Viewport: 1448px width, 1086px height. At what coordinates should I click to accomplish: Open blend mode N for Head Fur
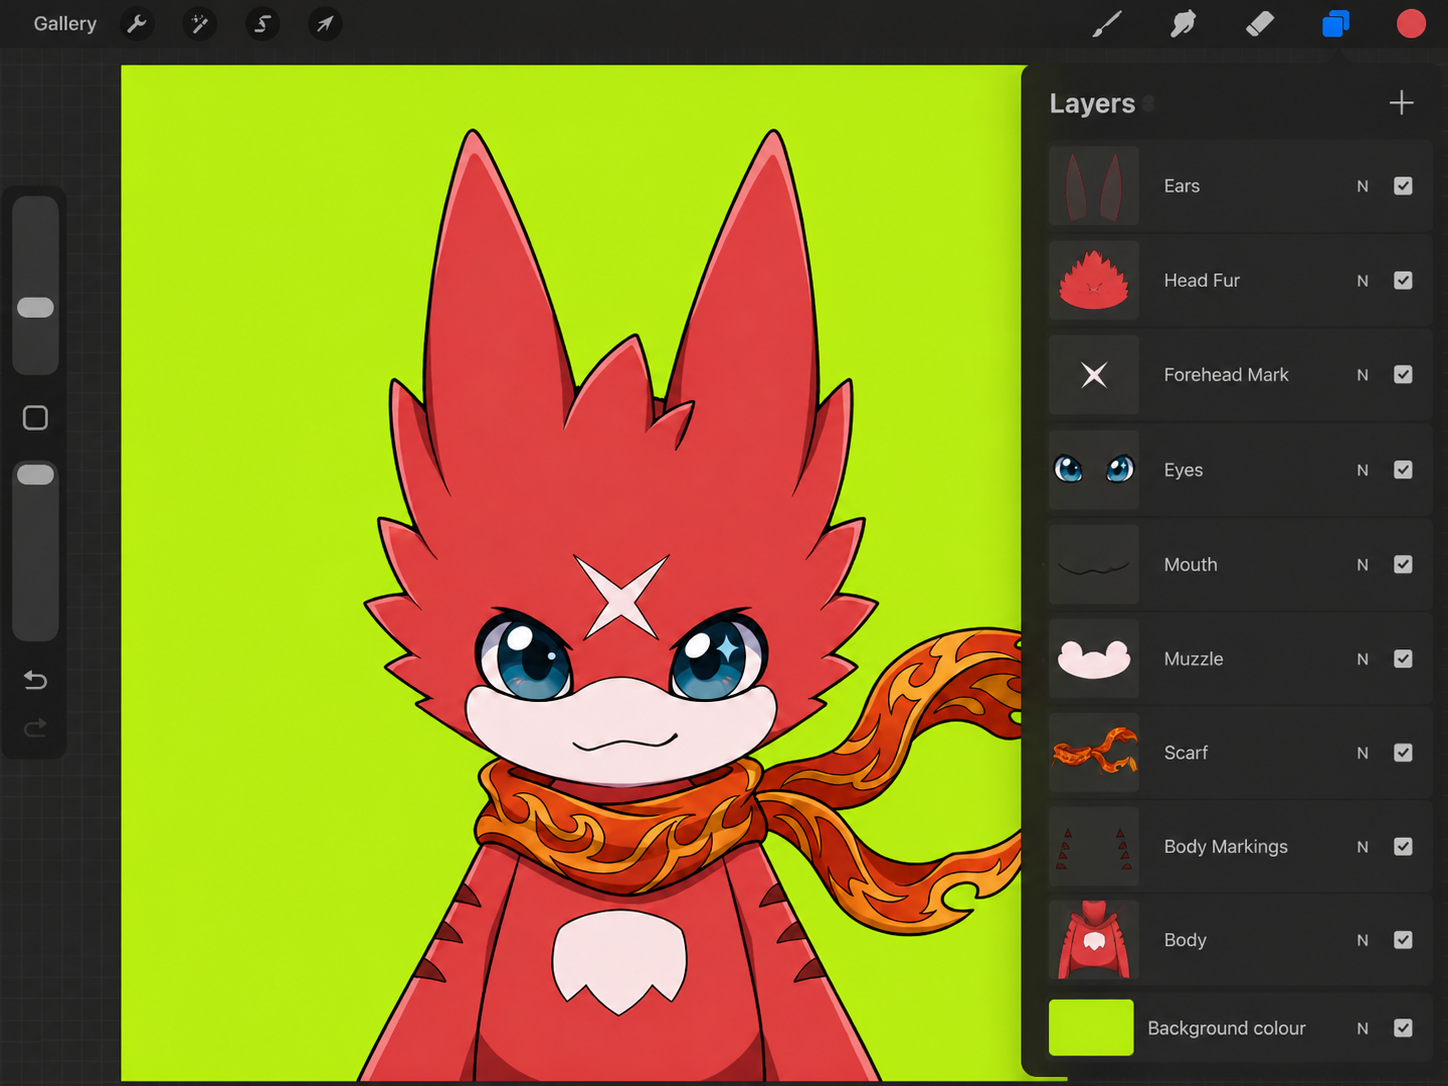1362,281
